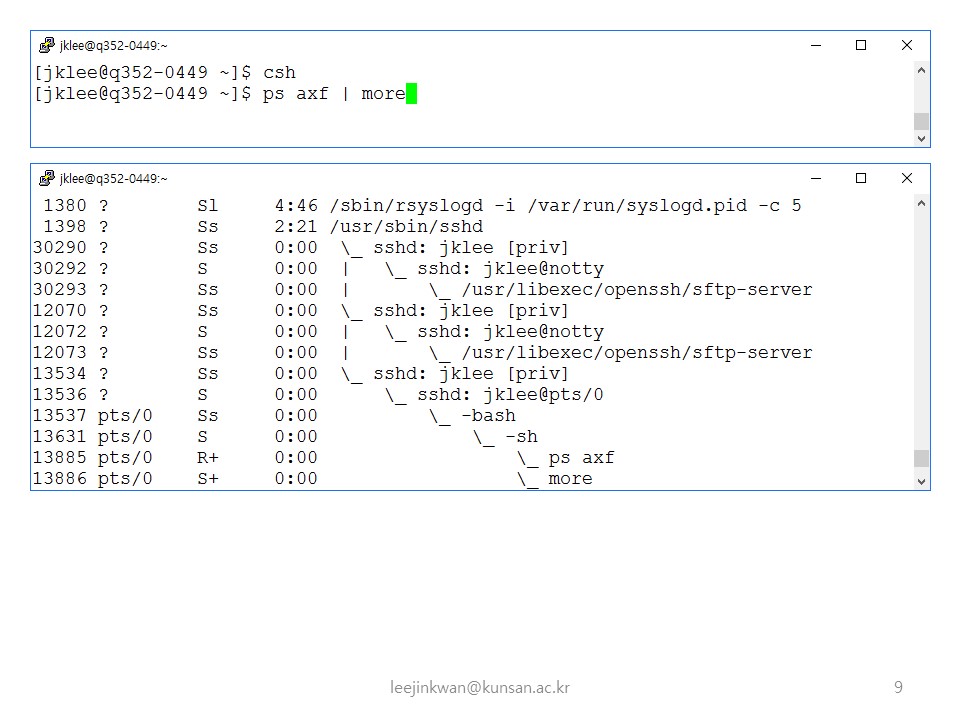Select the top window title jklee@q352-0449
The width and height of the screenshot is (960, 720).
(114, 45)
